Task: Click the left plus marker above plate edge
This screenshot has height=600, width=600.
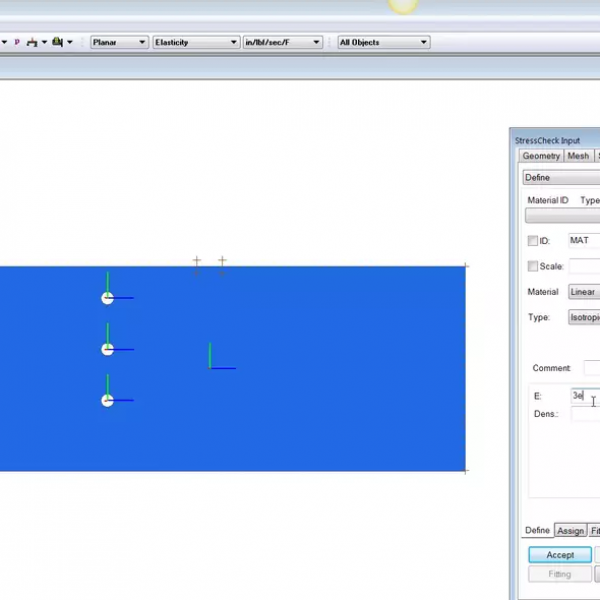Action: [197, 261]
